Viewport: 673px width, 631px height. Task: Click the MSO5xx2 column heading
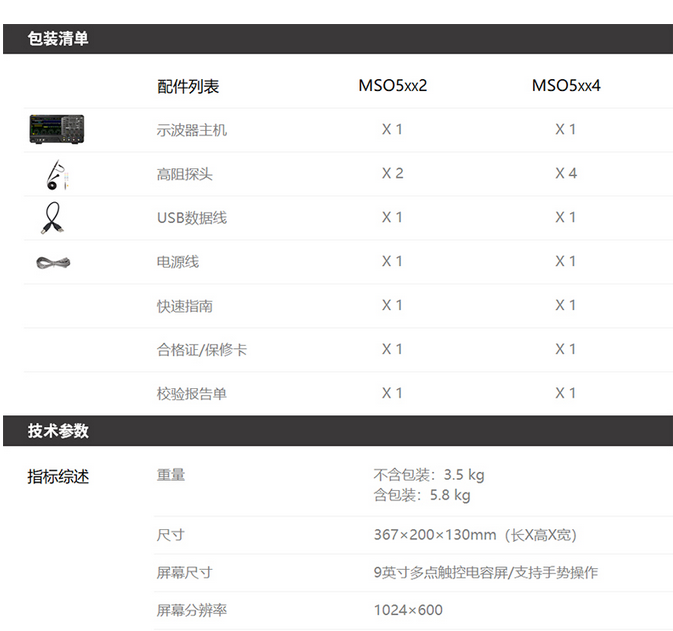[x=392, y=86]
